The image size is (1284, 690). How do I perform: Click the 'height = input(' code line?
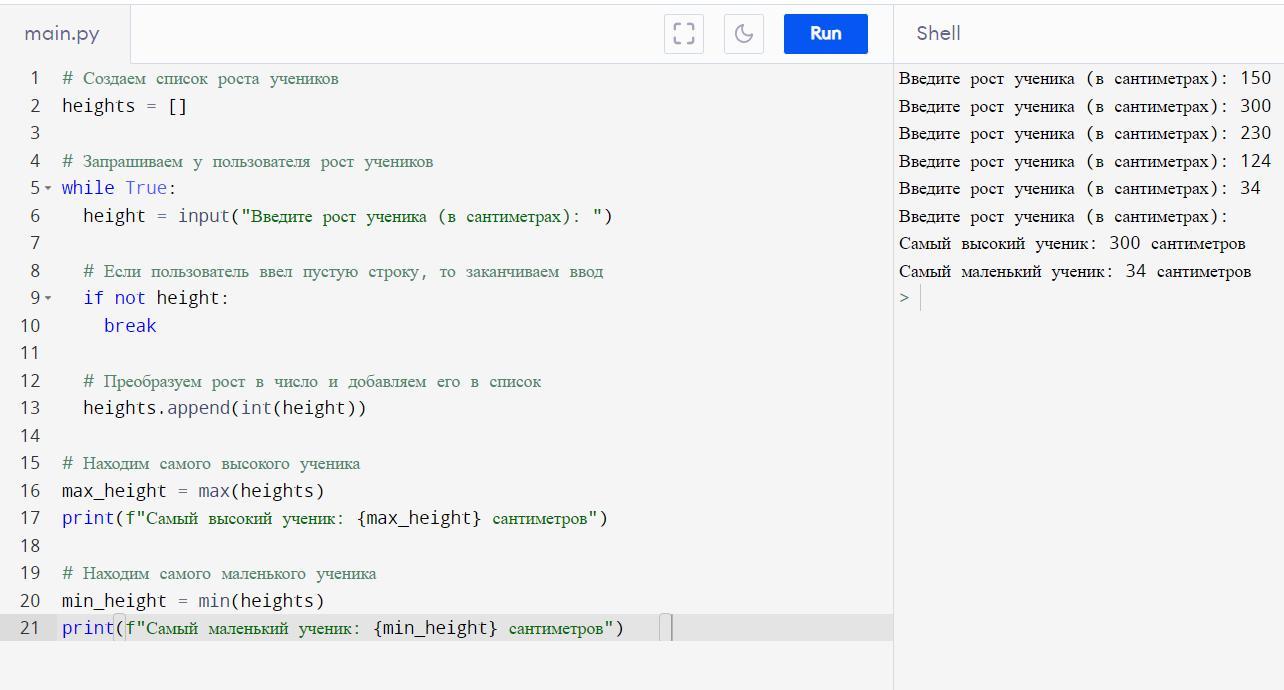tap(347, 216)
